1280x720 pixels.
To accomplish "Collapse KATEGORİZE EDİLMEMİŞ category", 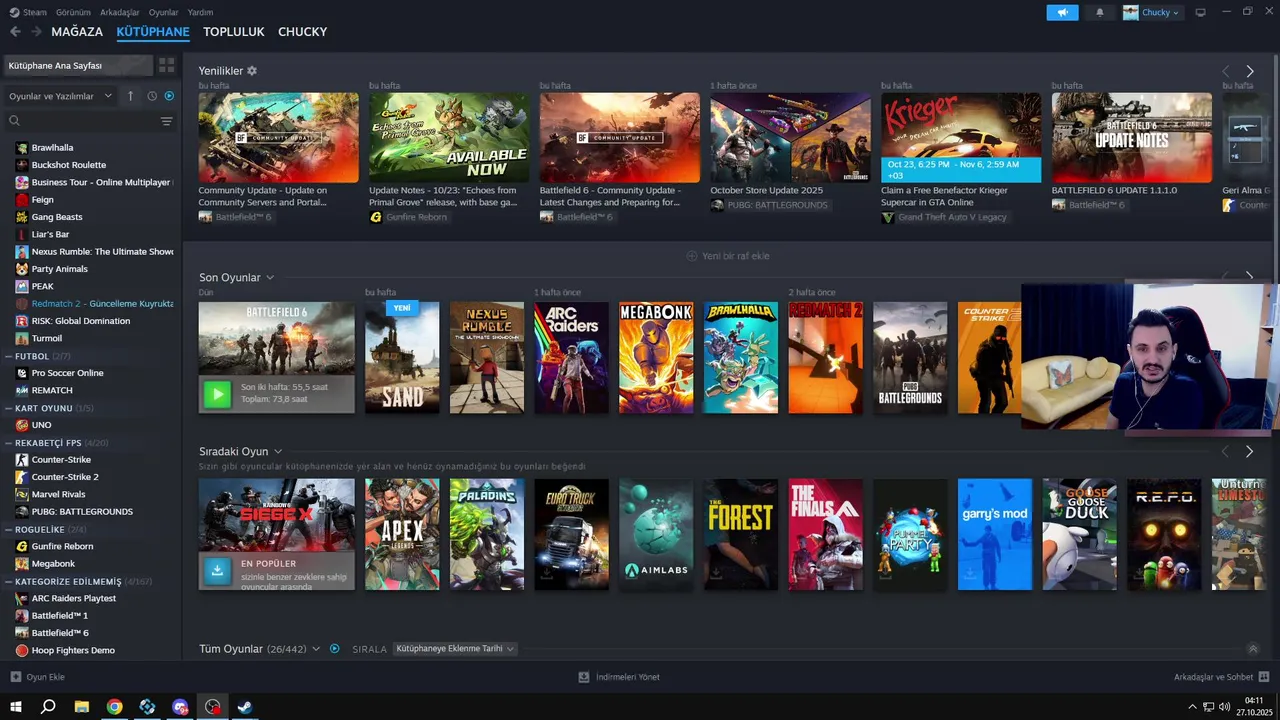I will pyautogui.click(x=7, y=581).
